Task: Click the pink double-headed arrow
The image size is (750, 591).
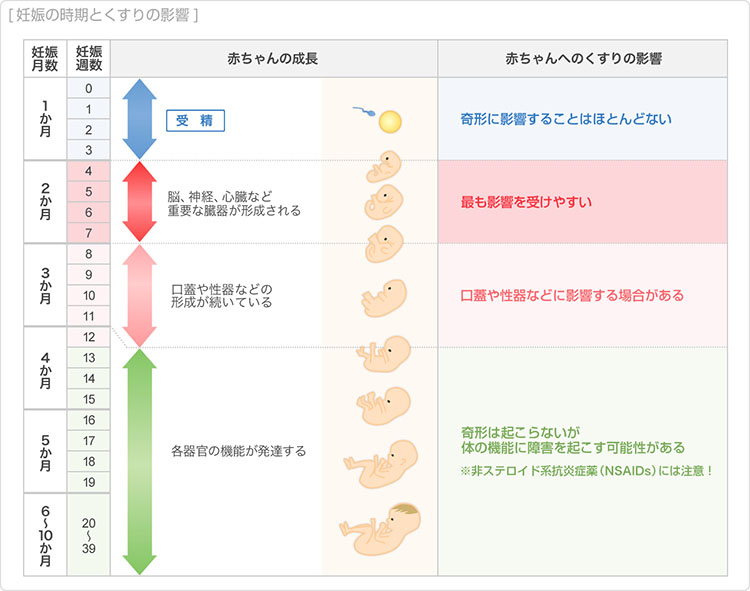Action: pyautogui.click(x=139, y=295)
